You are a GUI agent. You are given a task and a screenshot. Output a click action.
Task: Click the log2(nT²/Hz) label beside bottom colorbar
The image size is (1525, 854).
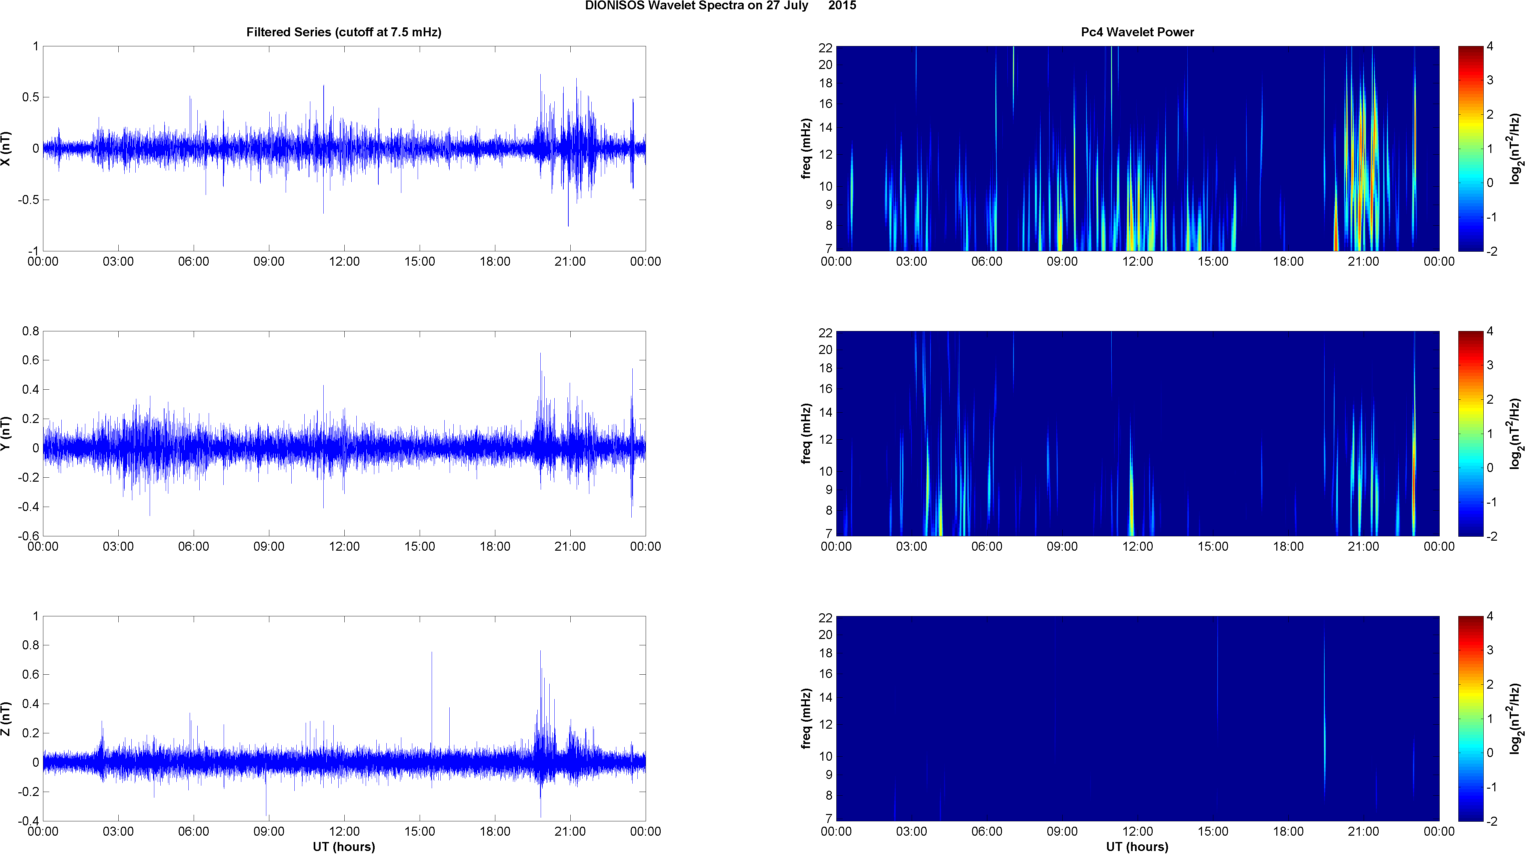pyautogui.click(x=1516, y=718)
